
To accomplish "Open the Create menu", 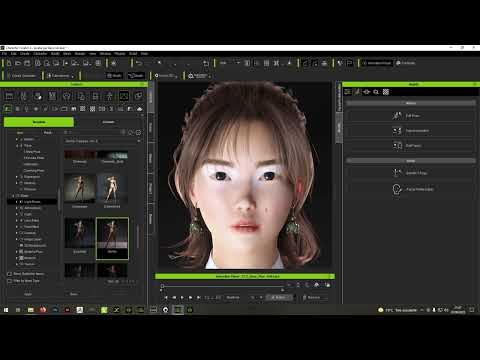I will (25, 54).
